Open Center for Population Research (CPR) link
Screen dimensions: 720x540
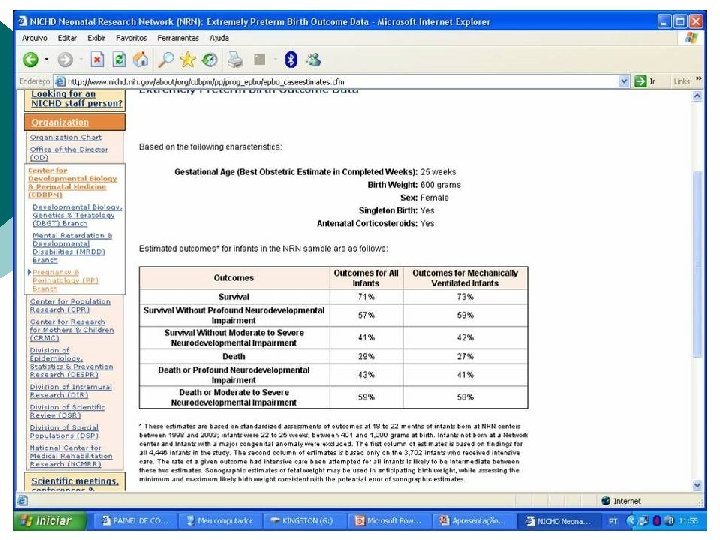(70, 305)
